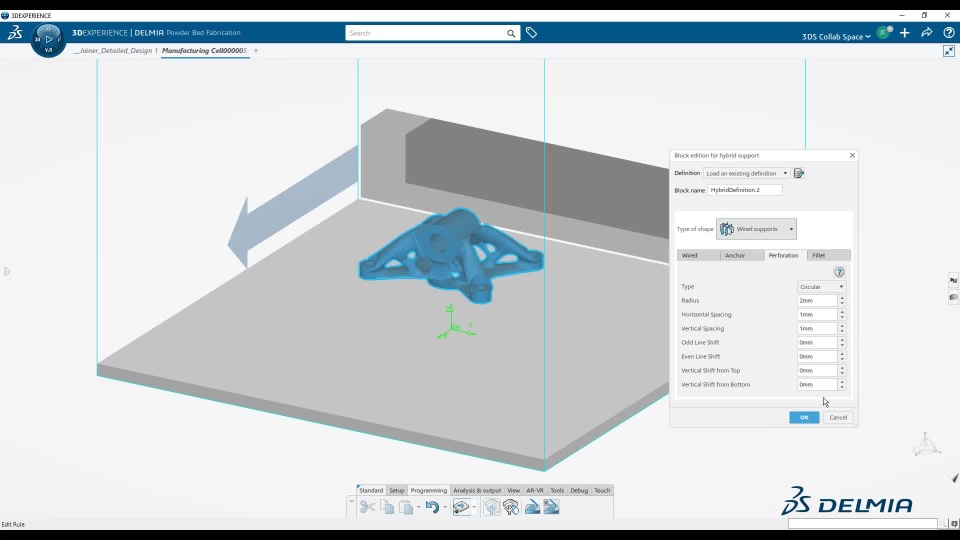
Task: Open the Programming action bar tab
Action: (x=429, y=490)
